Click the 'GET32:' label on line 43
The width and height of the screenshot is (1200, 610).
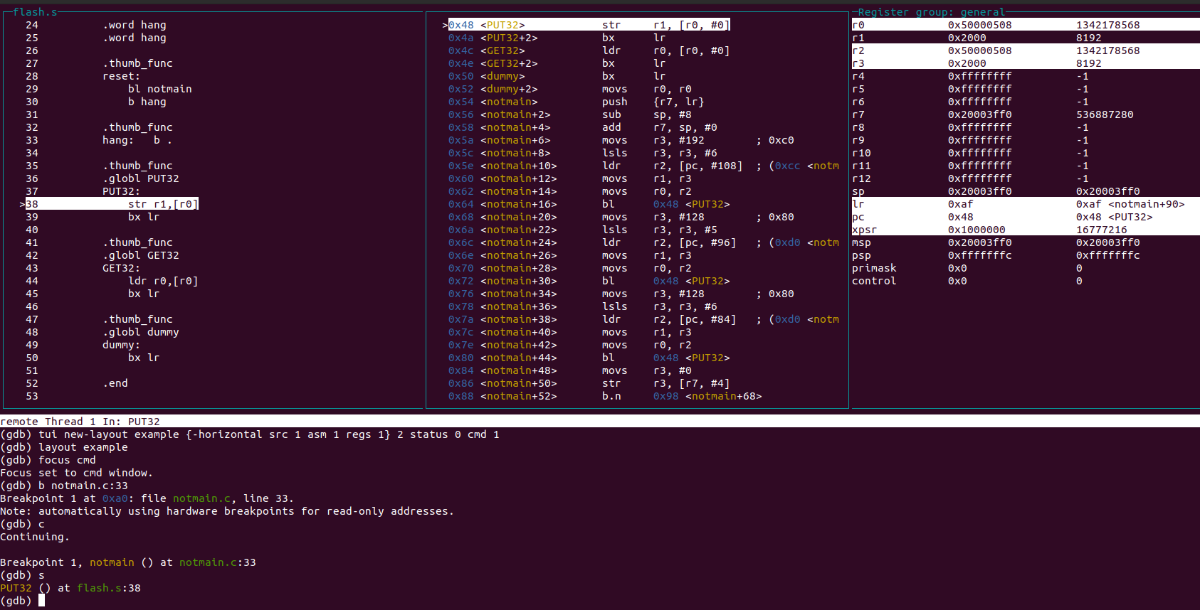121,268
